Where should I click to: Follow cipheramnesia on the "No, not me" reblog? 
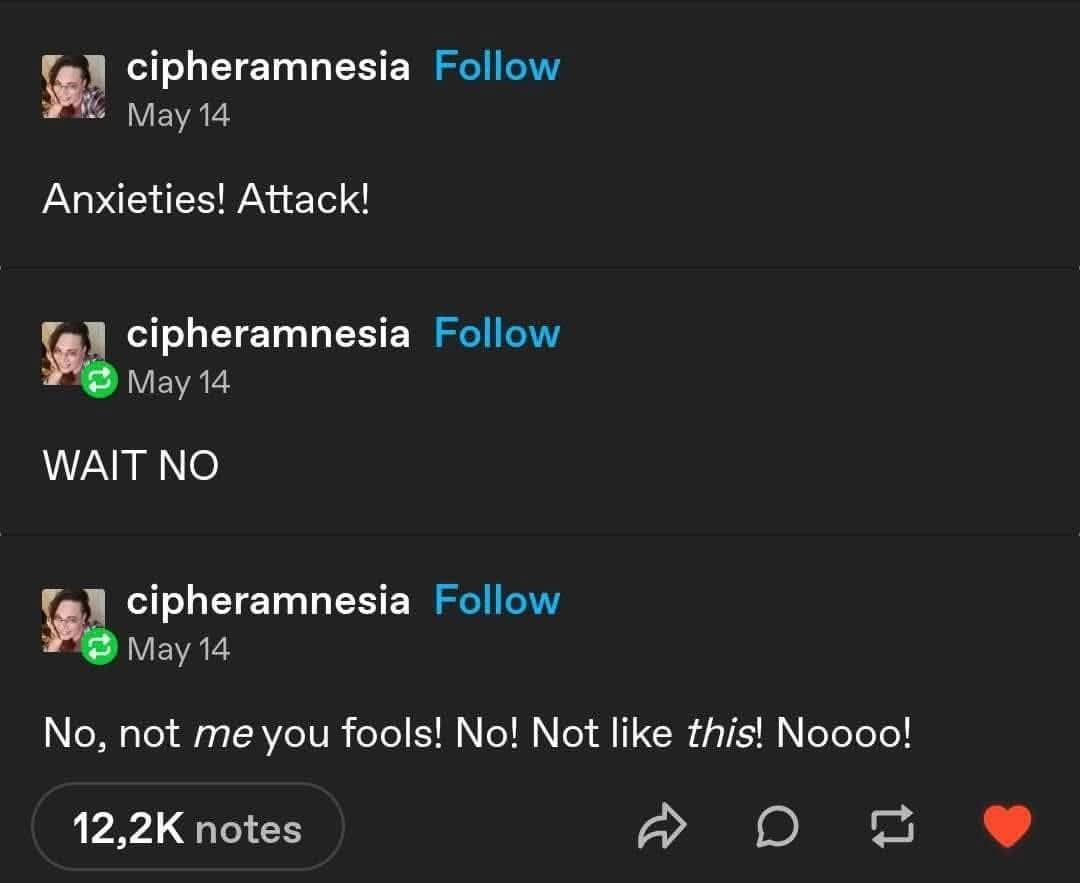[497, 600]
